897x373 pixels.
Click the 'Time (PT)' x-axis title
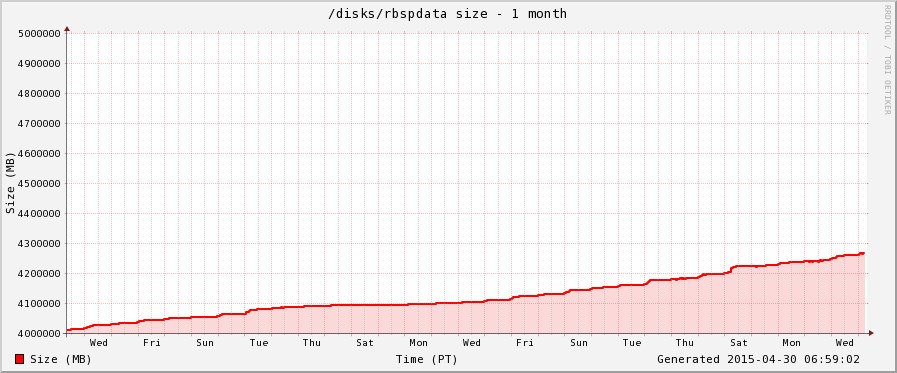(x=427, y=359)
